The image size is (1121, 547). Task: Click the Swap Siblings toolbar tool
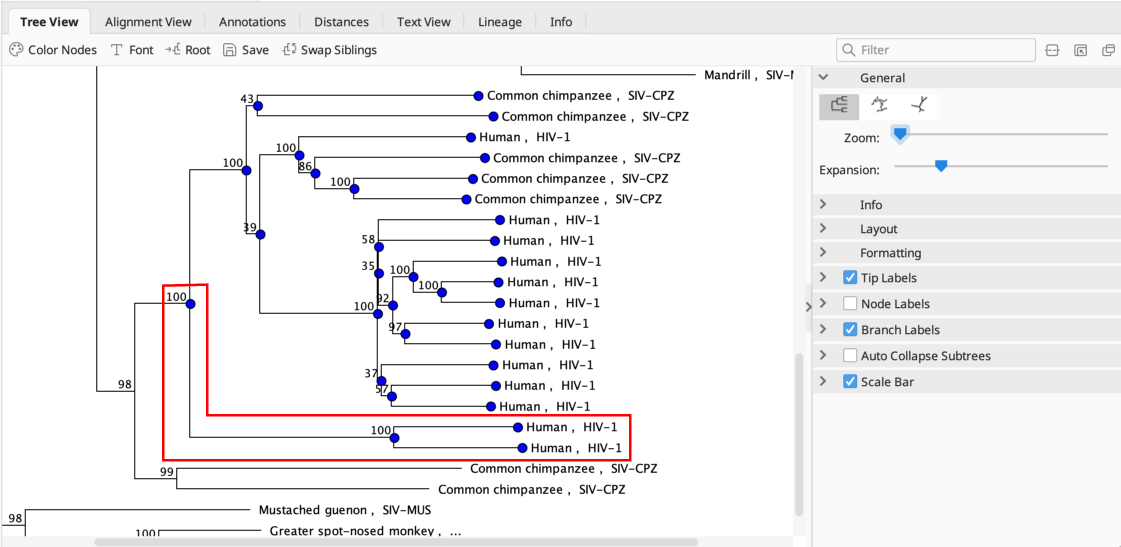(x=330, y=50)
